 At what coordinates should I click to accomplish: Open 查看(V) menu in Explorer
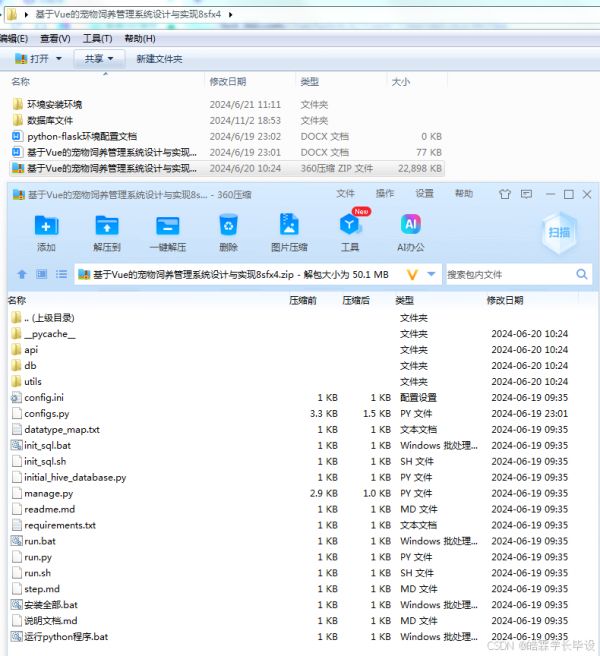[55, 39]
